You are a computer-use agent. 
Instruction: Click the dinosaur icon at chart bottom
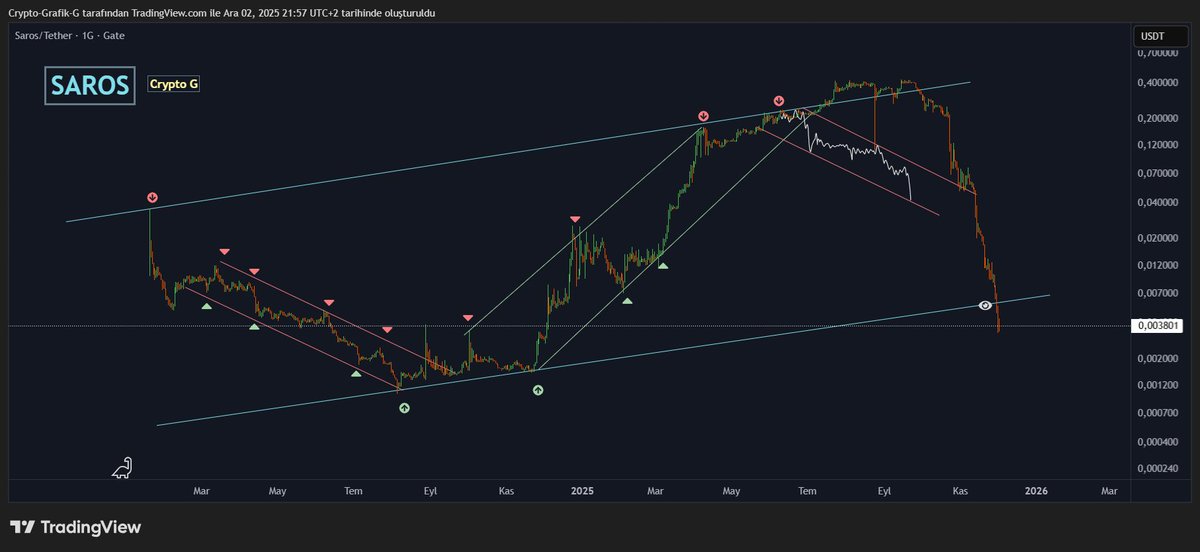point(122,467)
